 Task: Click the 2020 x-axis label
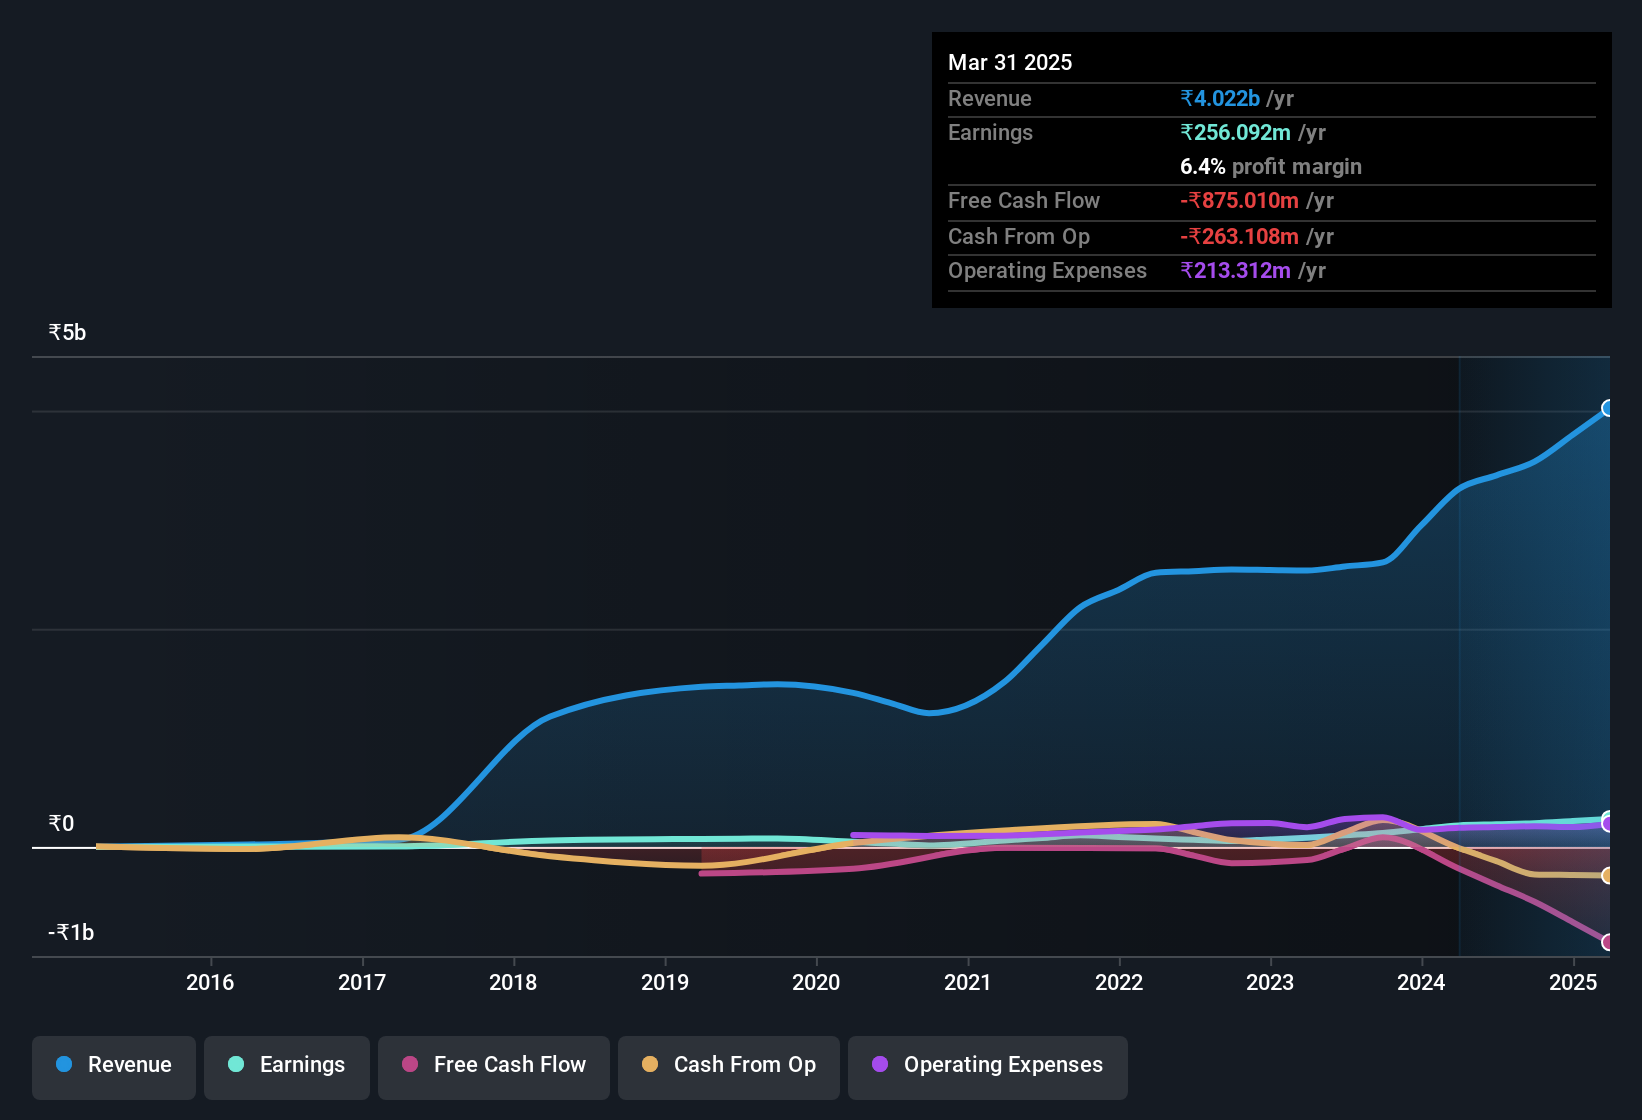[x=816, y=982]
